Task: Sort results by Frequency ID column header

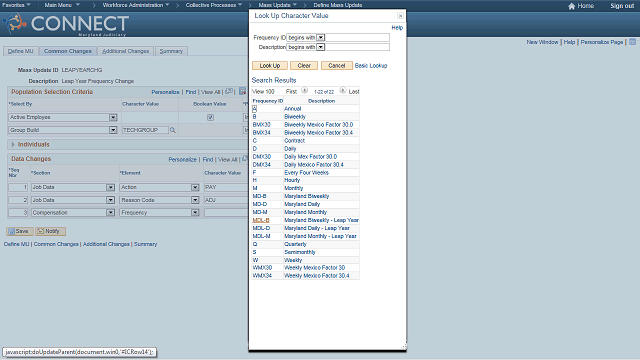Action: (268, 101)
